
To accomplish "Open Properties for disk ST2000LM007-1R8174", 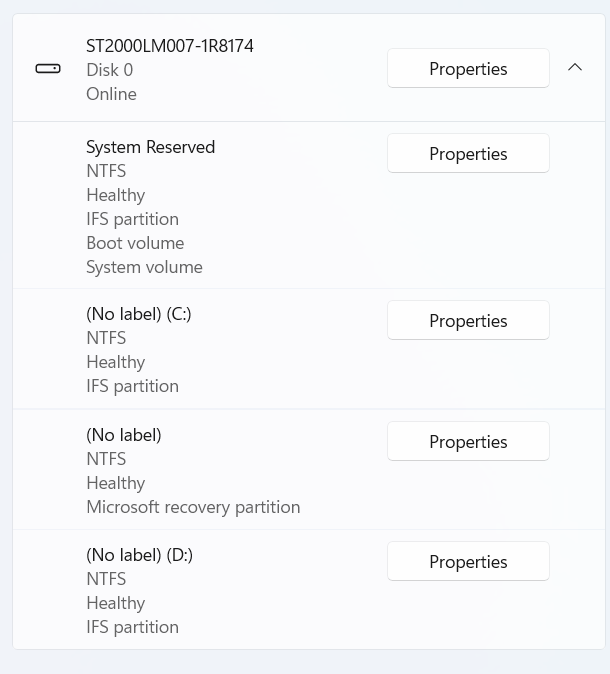I will (468, 69).
